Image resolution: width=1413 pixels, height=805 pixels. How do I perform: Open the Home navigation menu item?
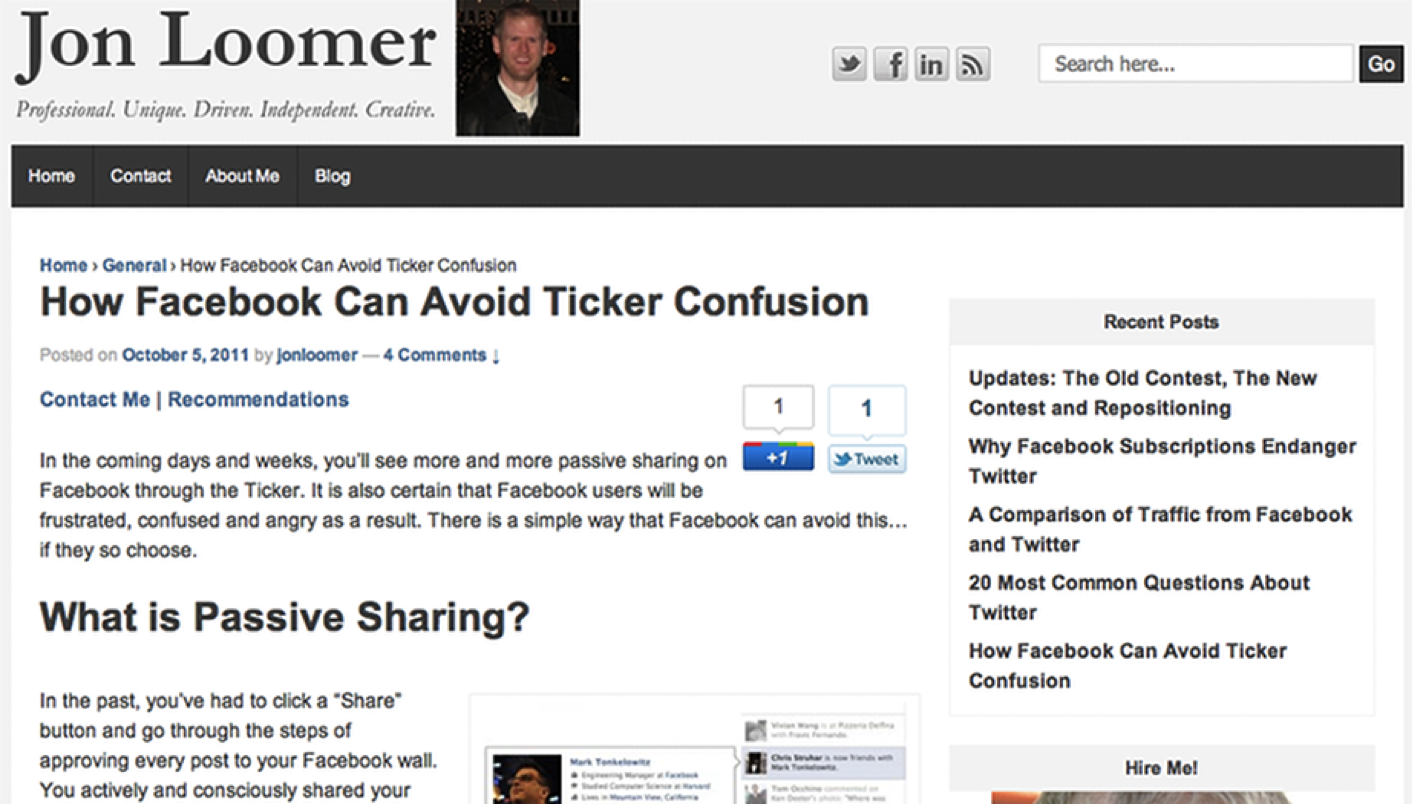pos(52,176)
